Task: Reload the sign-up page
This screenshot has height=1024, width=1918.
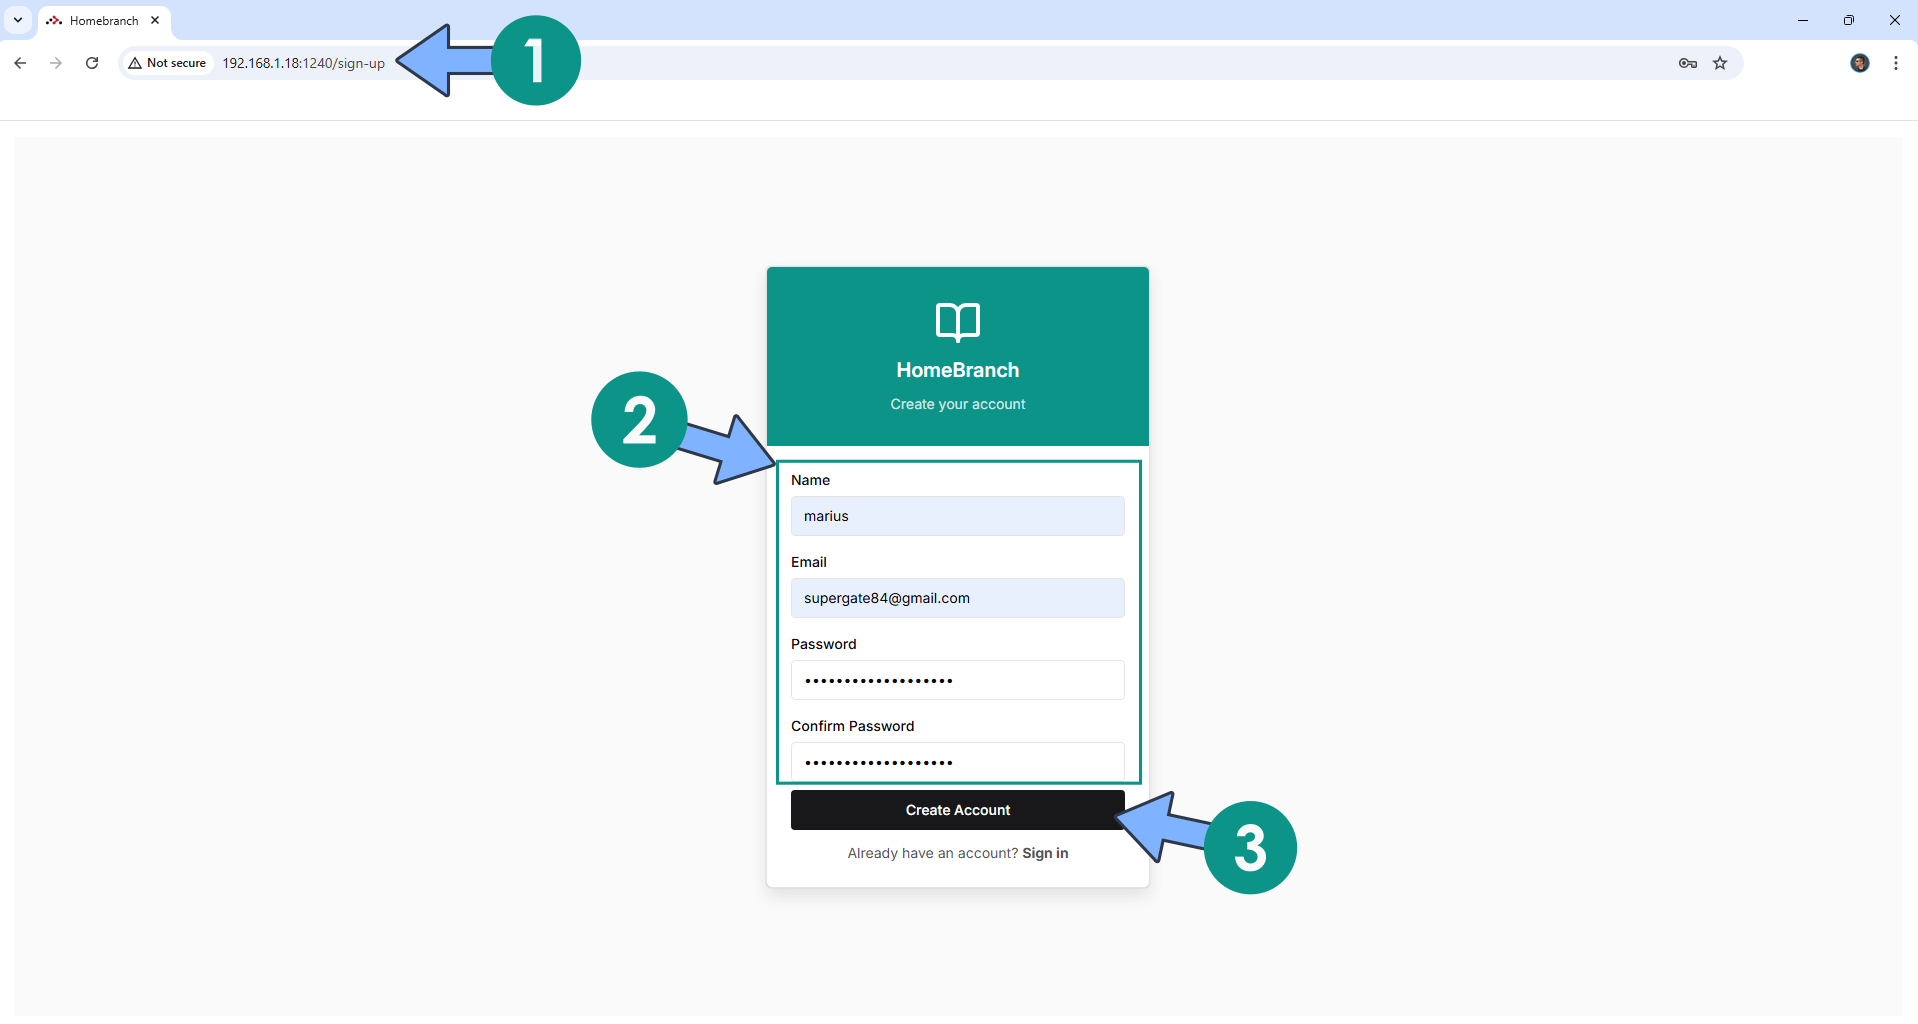Action: tap(92, 63)
